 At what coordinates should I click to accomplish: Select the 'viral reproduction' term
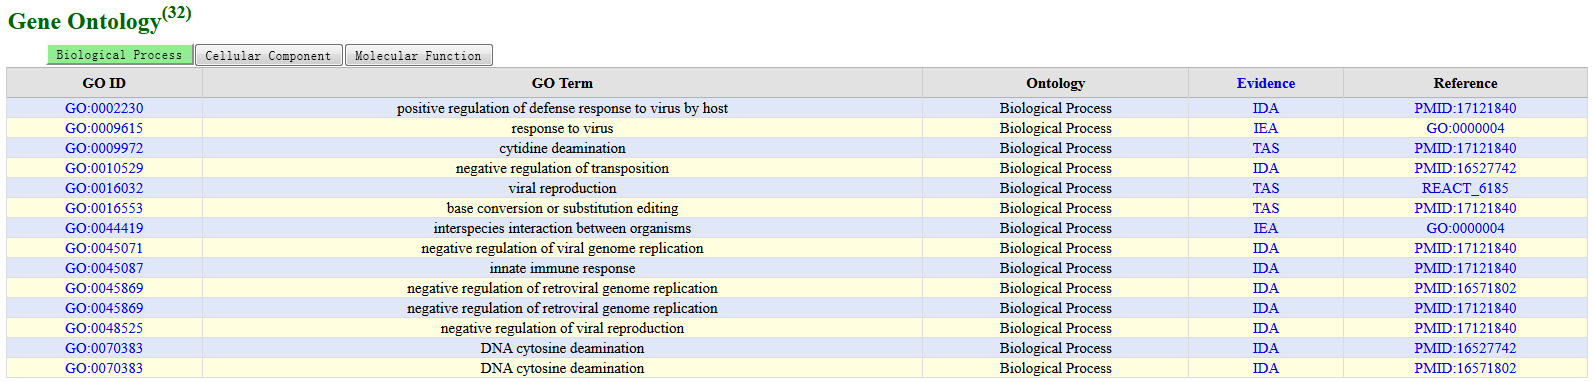(x=562, y=188)
